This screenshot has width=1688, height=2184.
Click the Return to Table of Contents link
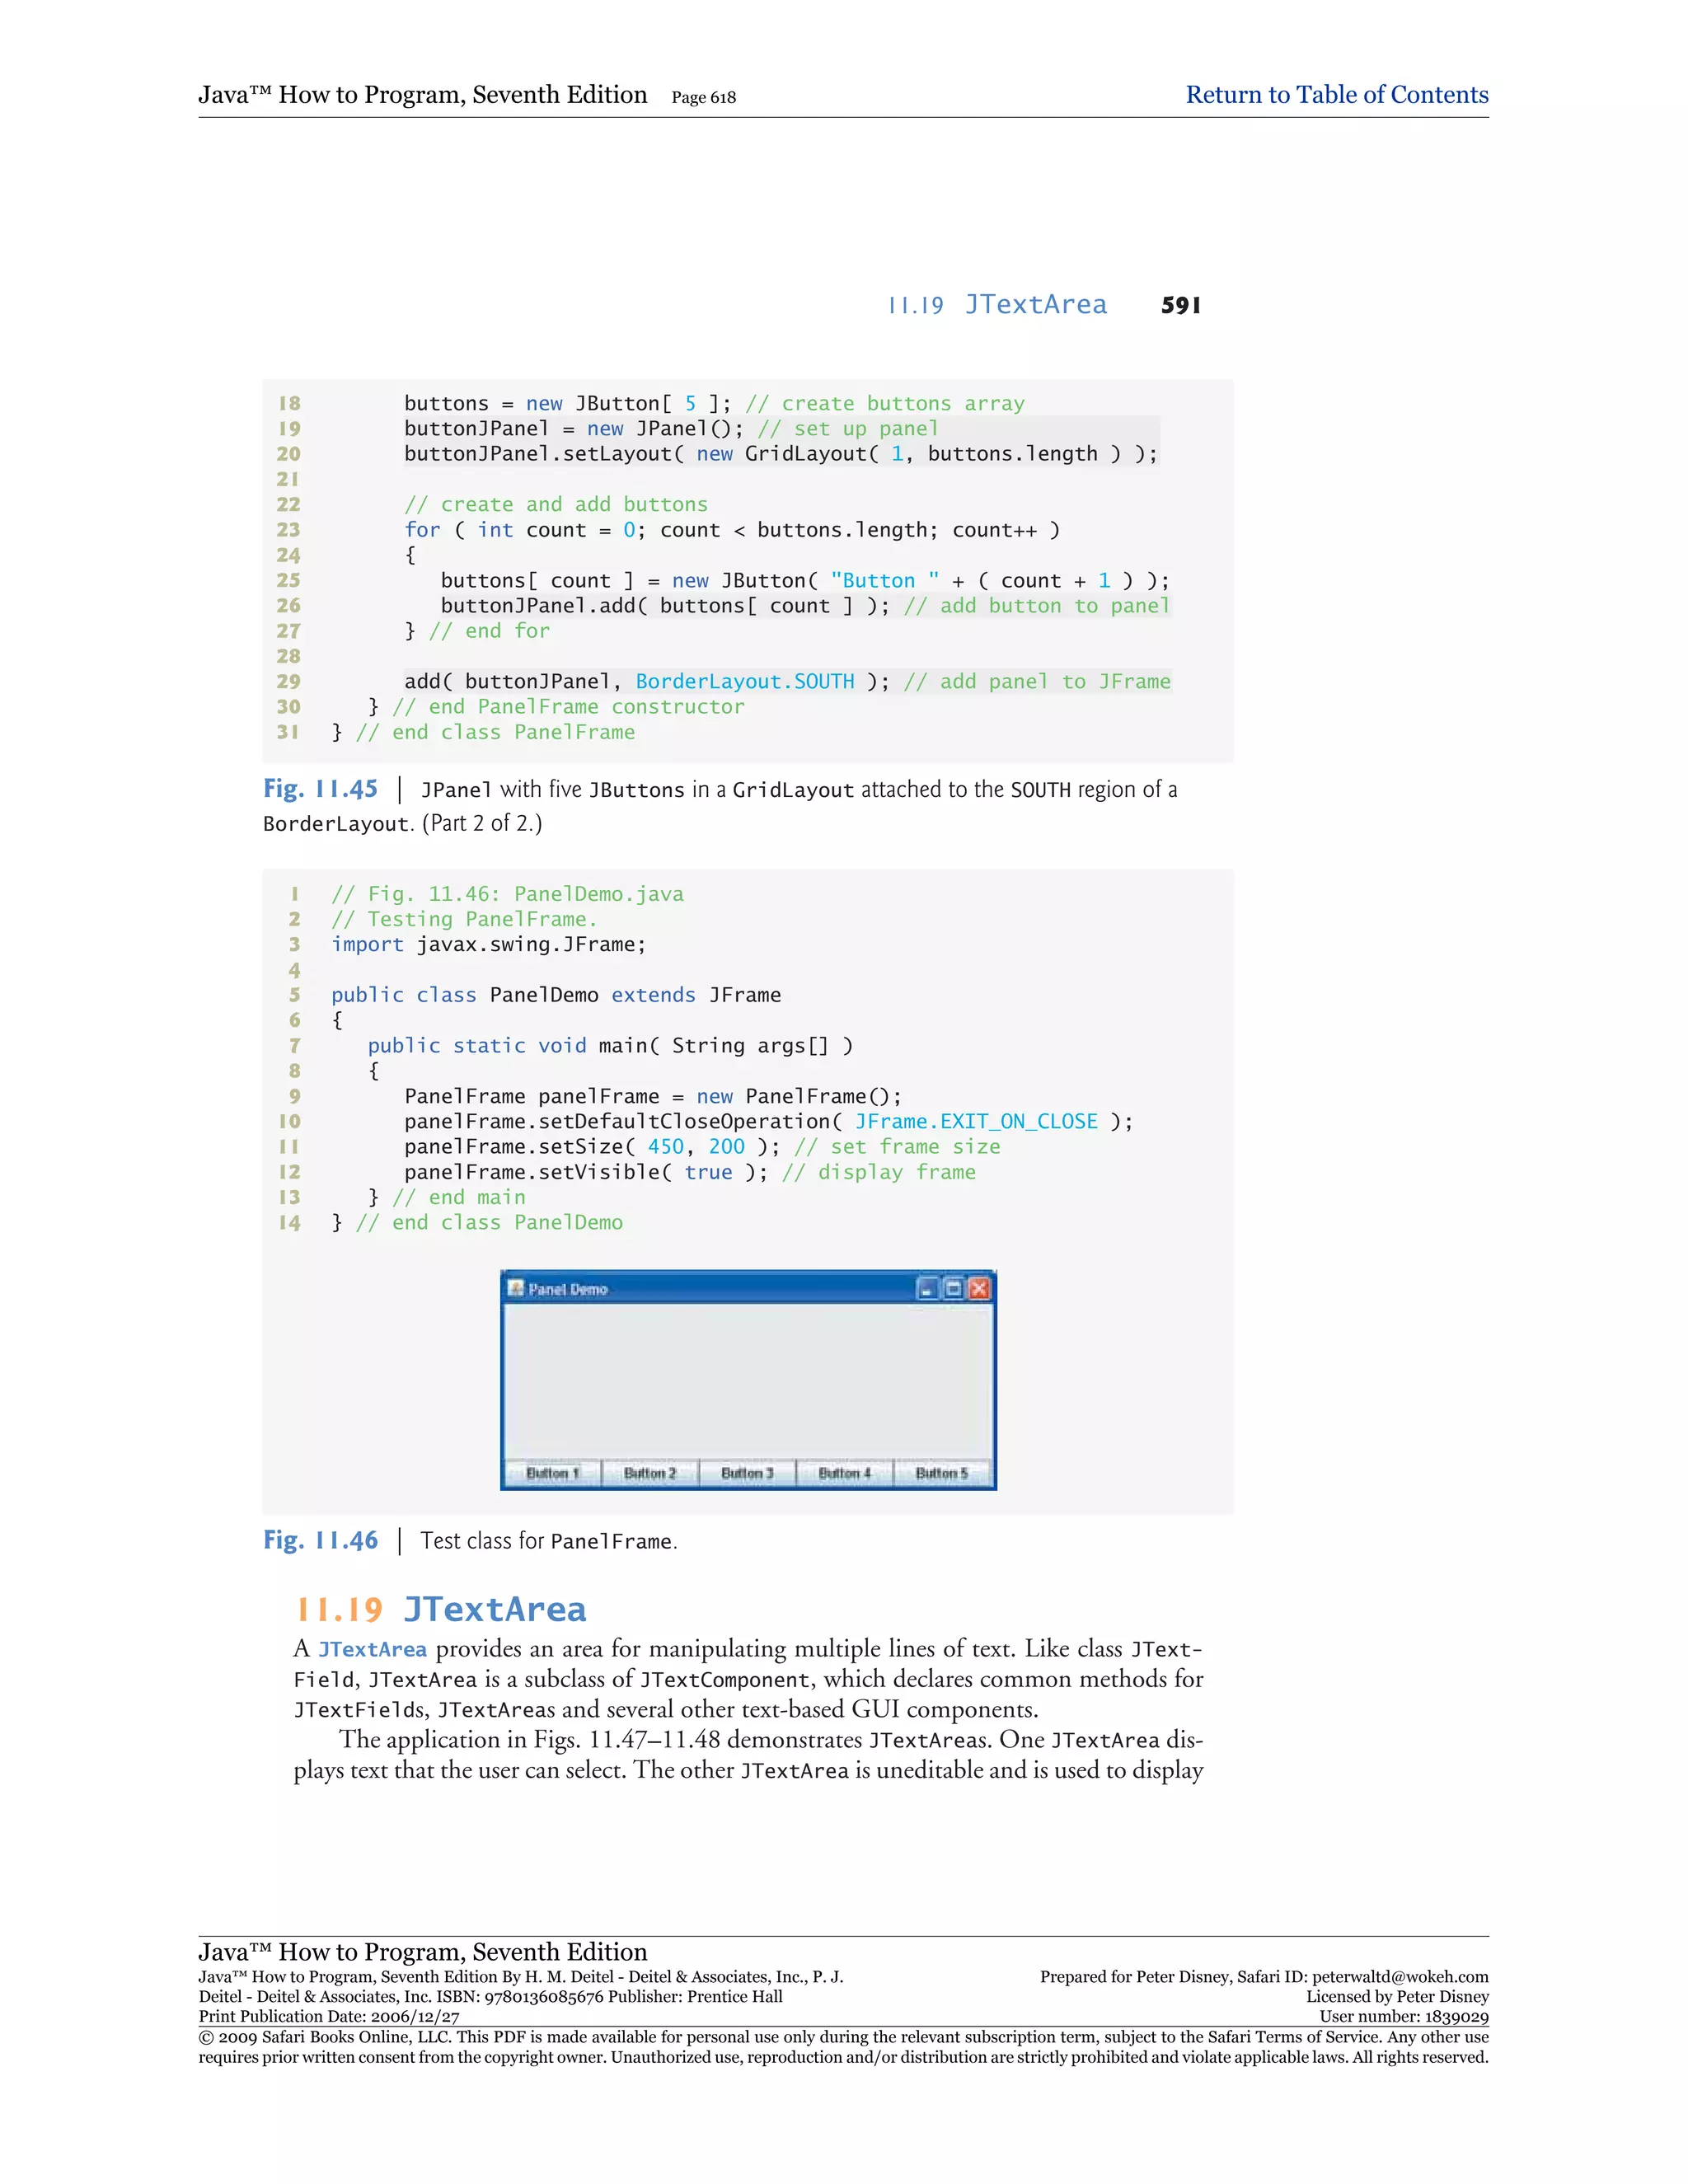1336,95
